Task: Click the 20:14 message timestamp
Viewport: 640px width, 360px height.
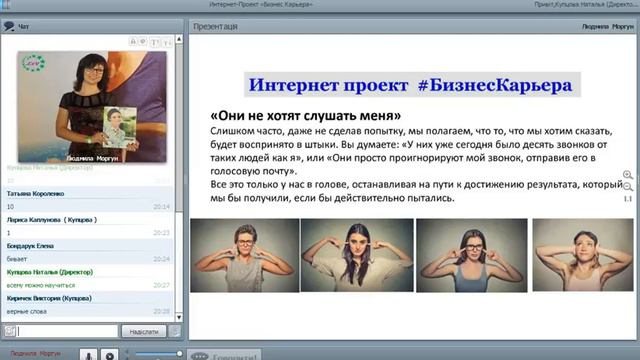Action: tap(162, 207)
